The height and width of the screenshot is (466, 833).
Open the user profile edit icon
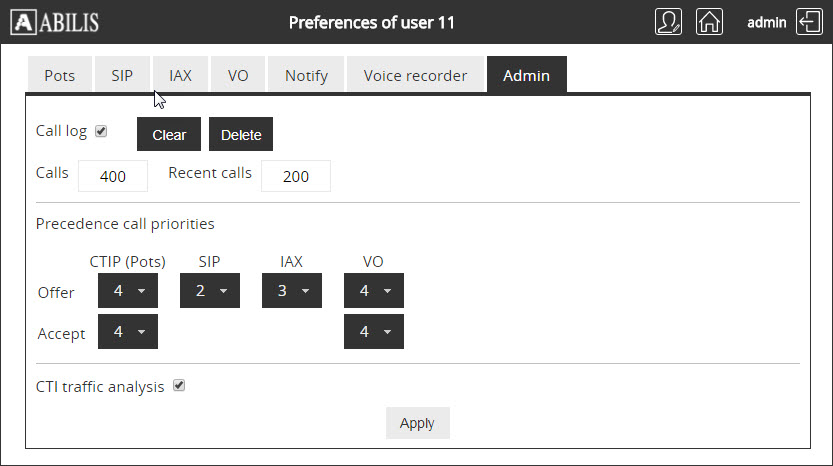coord(668,22)
